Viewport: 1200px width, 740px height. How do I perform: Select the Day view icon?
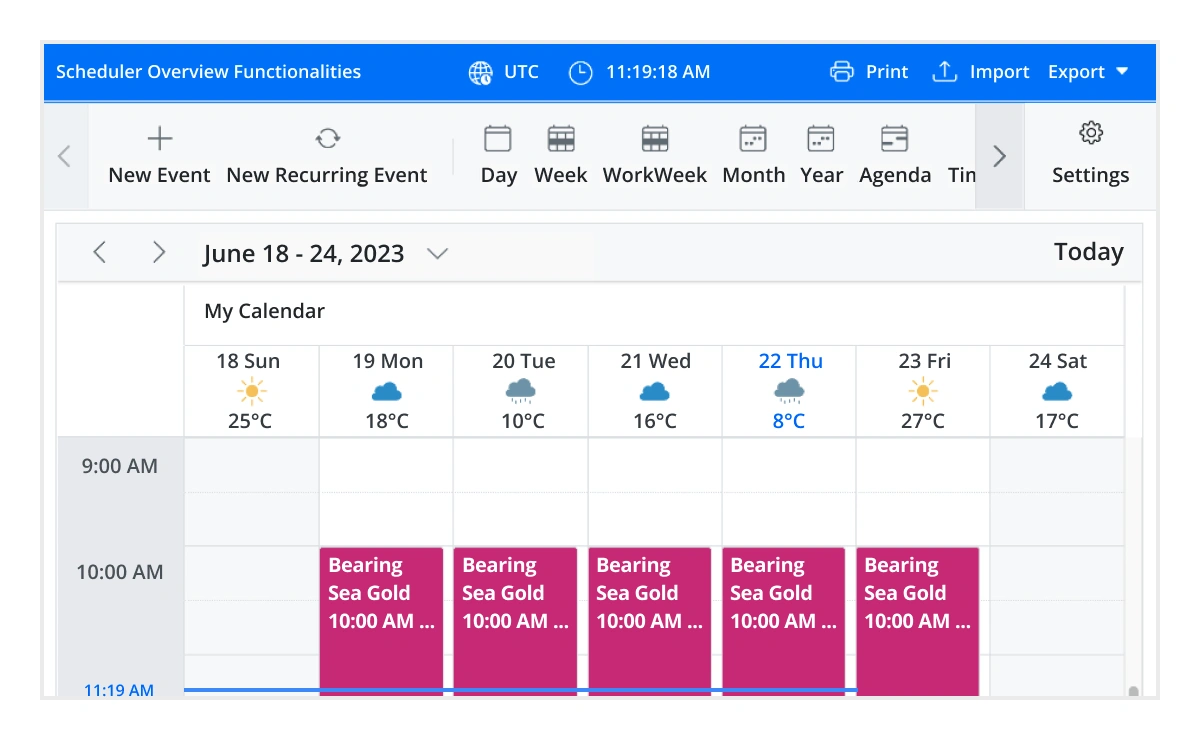[497, 139]
